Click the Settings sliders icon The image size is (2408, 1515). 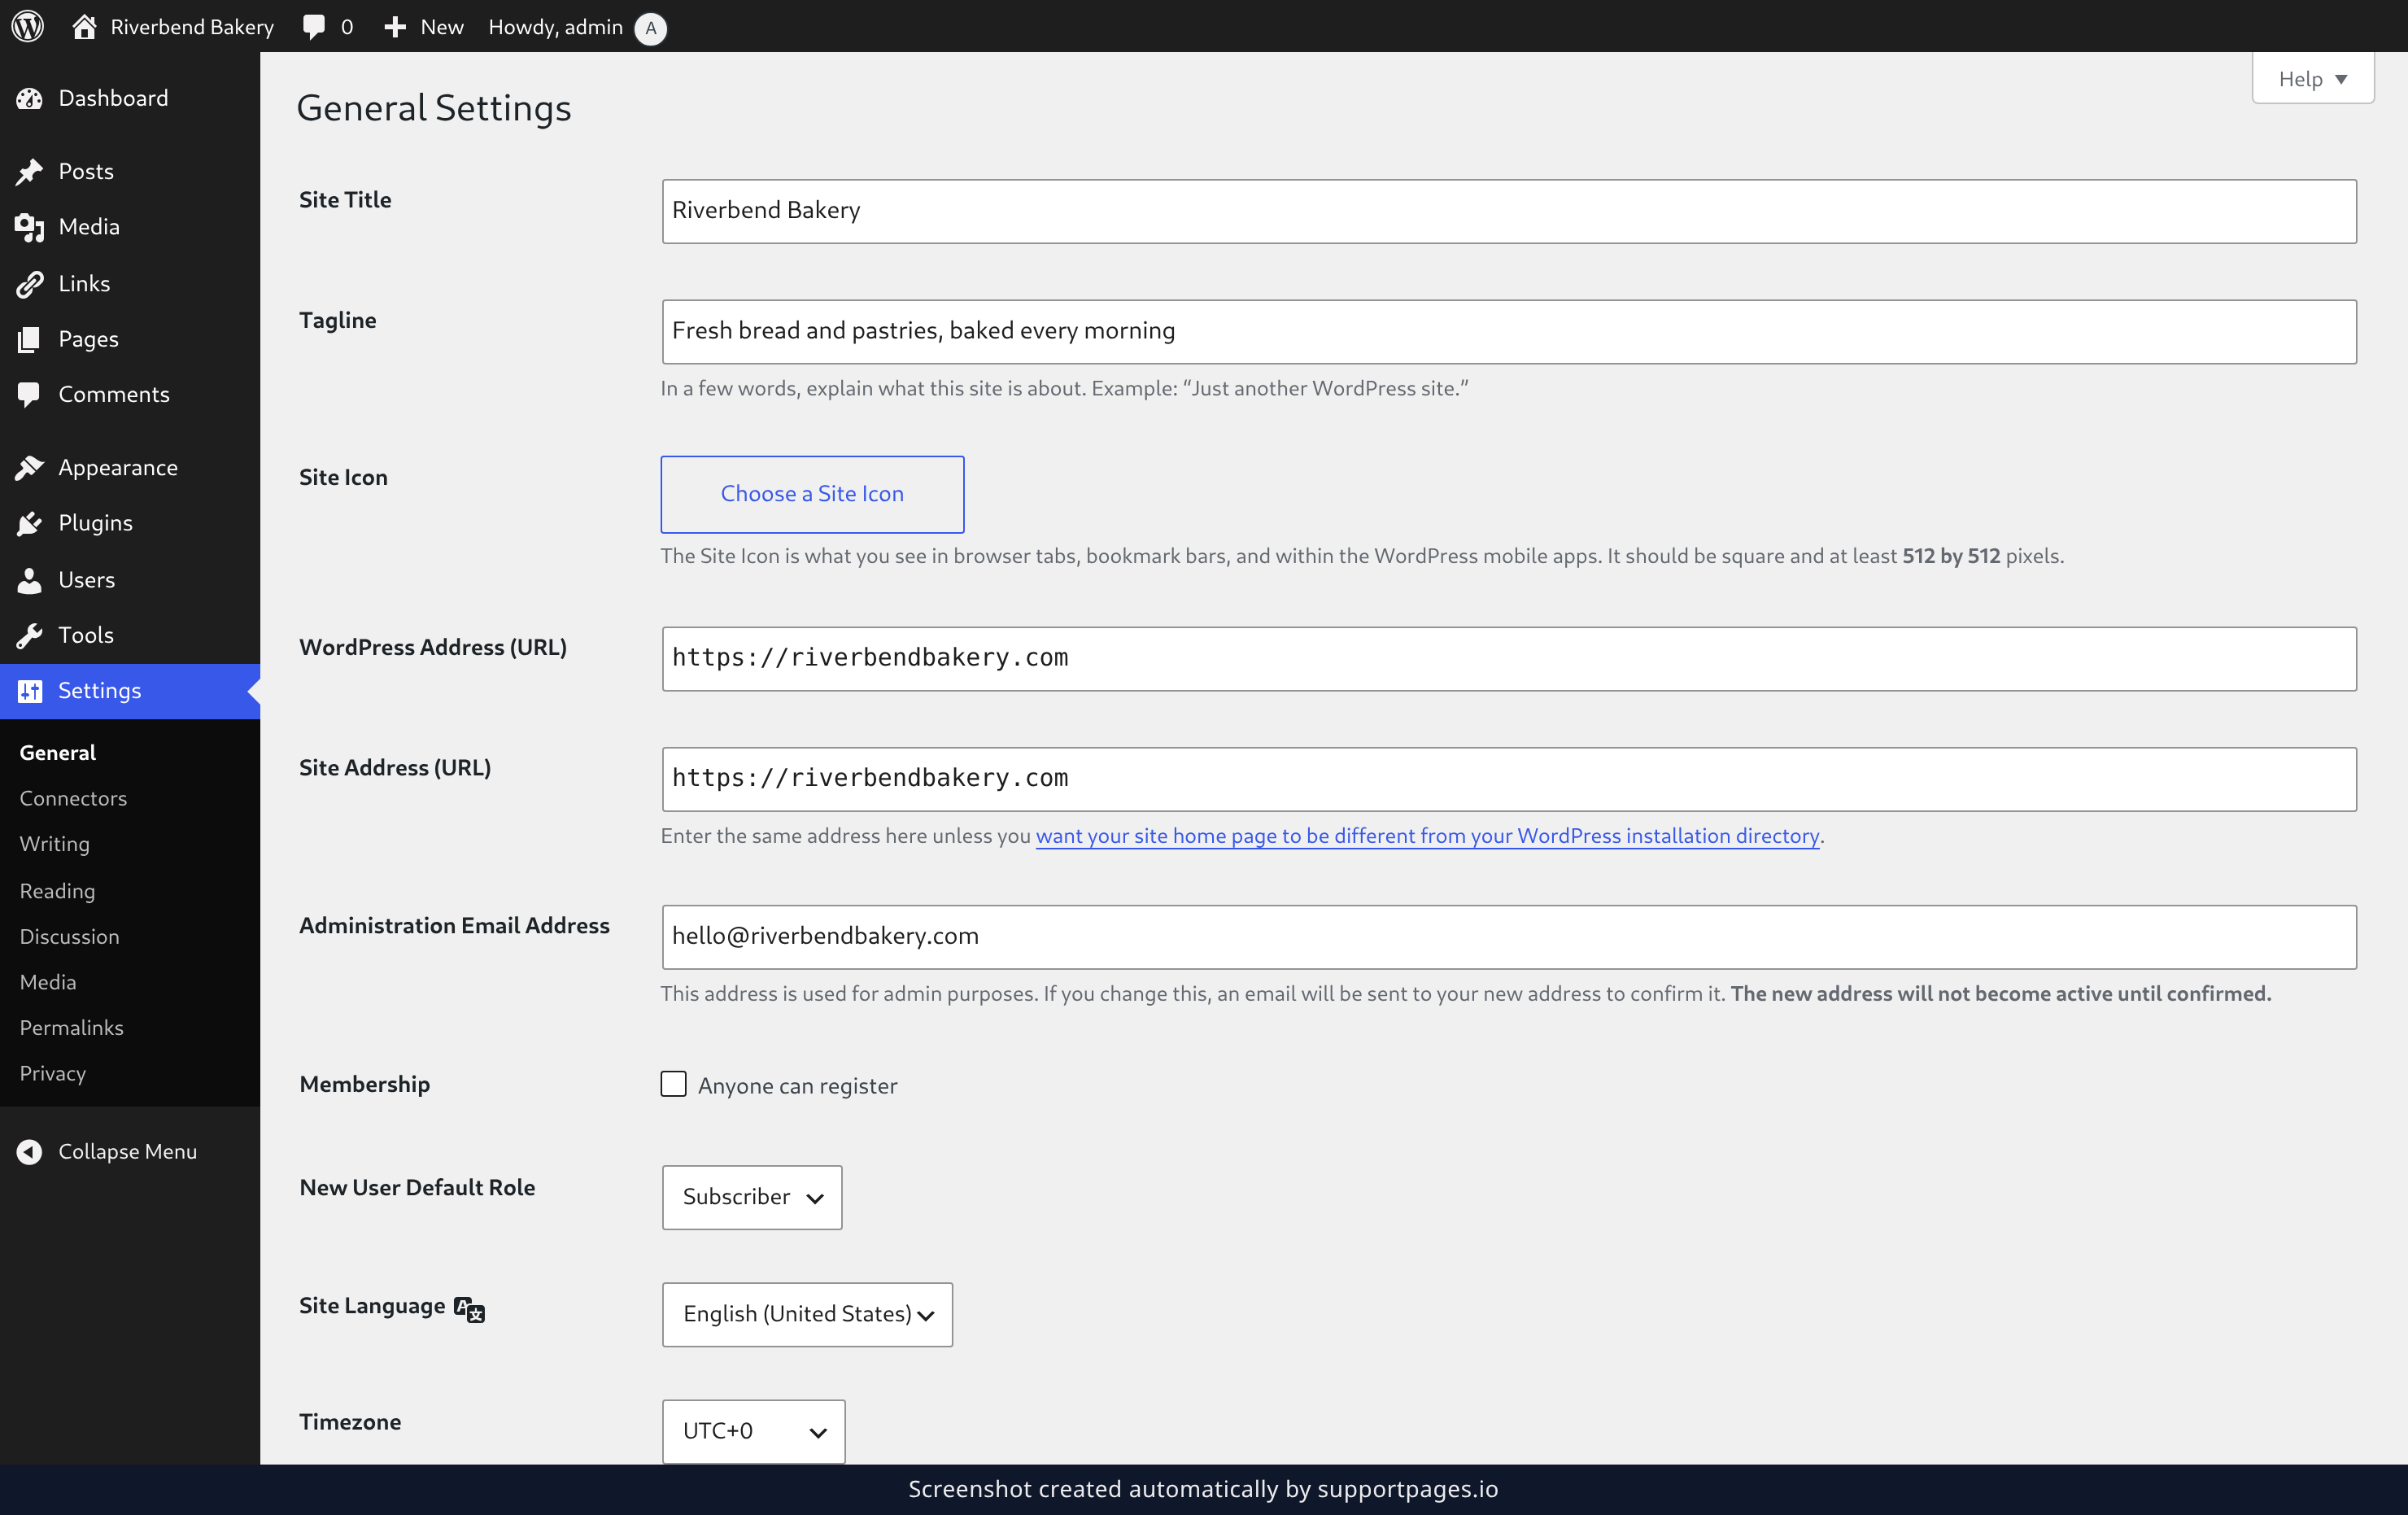coord(29,690)
